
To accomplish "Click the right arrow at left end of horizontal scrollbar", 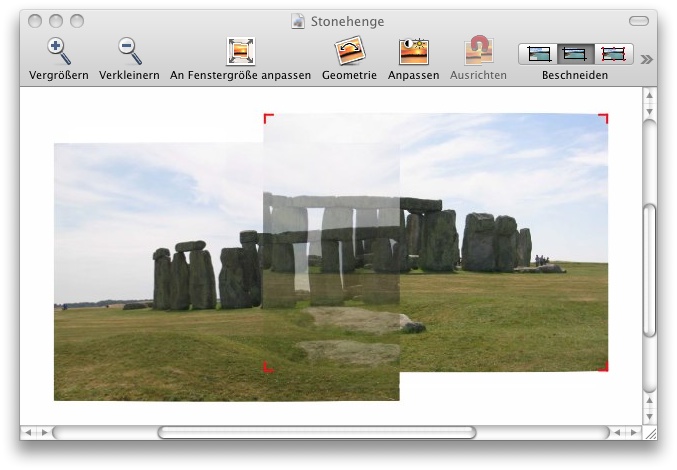I will click(x=44, y=432).
